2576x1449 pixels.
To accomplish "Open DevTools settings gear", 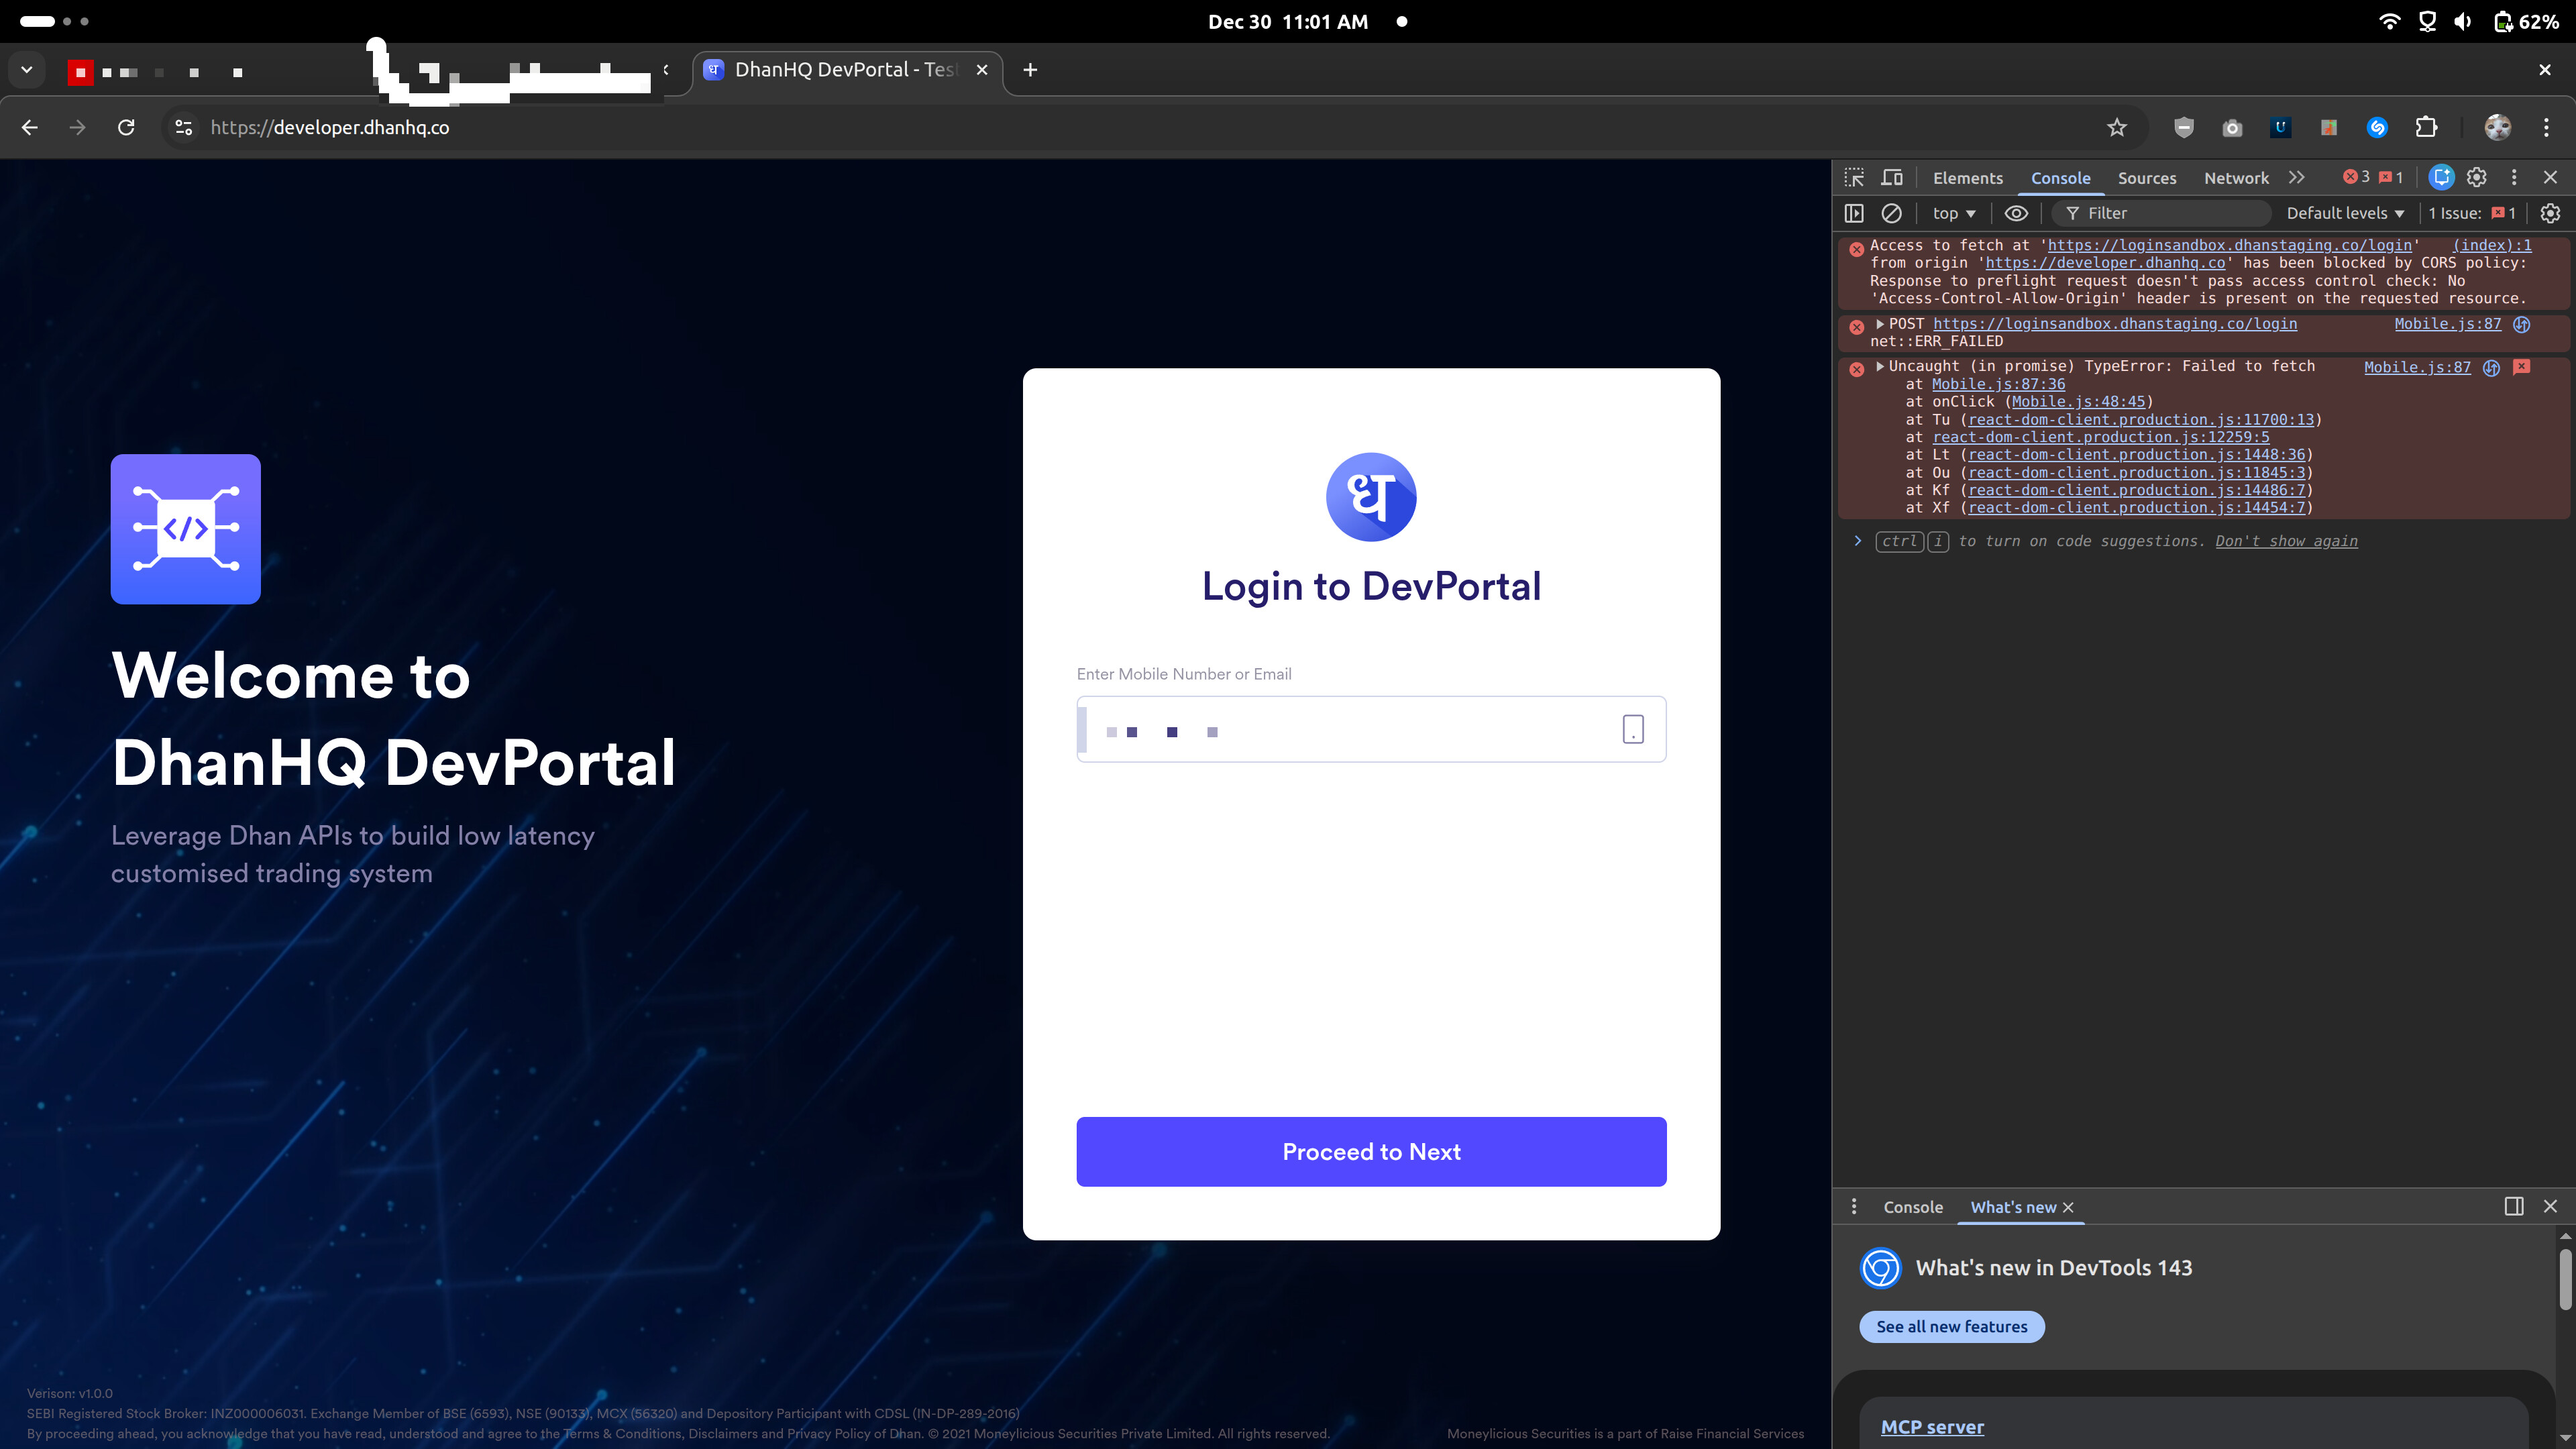I will 2476,177.
